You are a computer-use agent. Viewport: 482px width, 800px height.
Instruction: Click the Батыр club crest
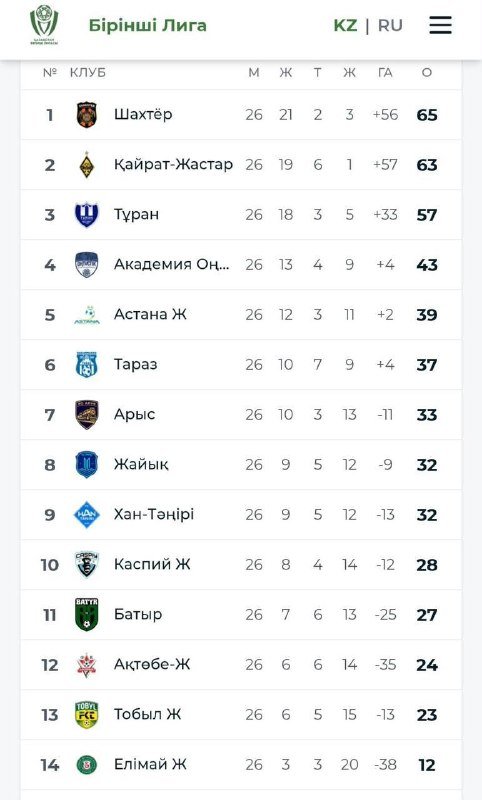(x=87, y=615)
